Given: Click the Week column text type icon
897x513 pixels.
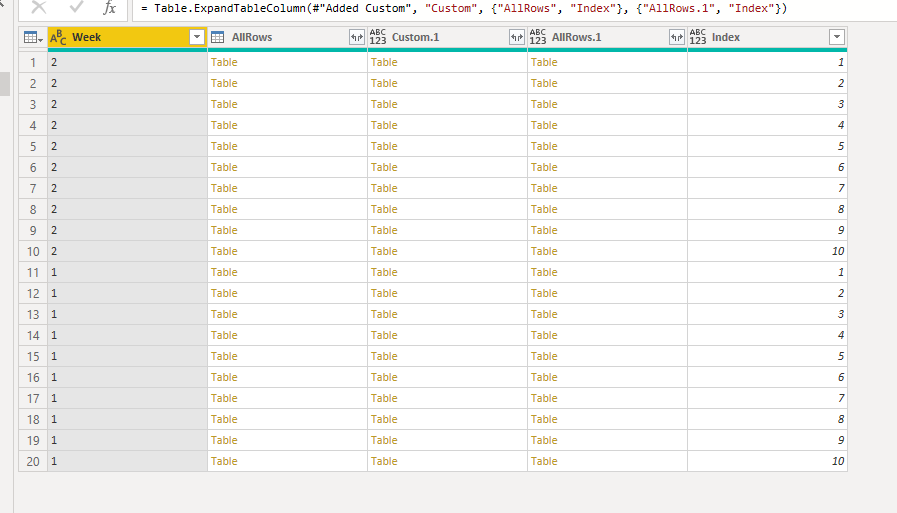Looking at the screenshot, I should tap(58, 38).
